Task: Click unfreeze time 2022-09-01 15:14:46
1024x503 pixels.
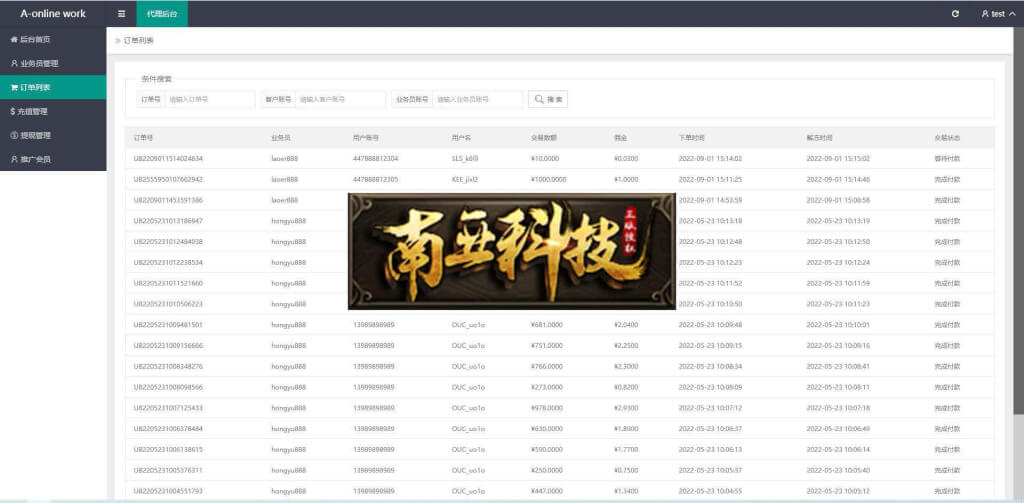Action: [x=838, y=179]
